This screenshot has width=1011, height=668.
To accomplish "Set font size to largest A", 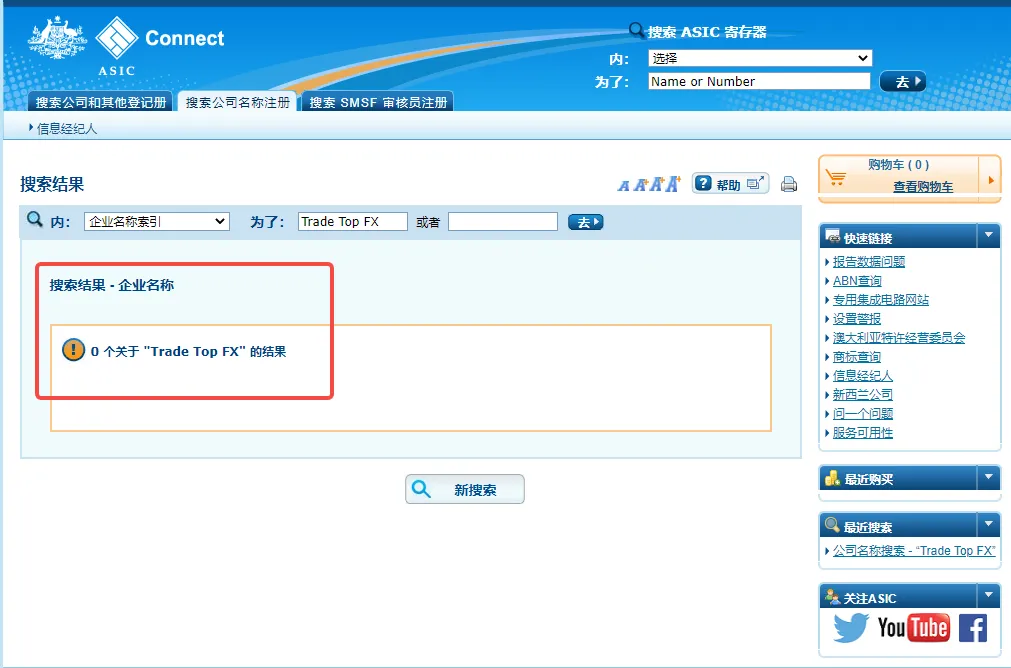I will click(672, 184).
